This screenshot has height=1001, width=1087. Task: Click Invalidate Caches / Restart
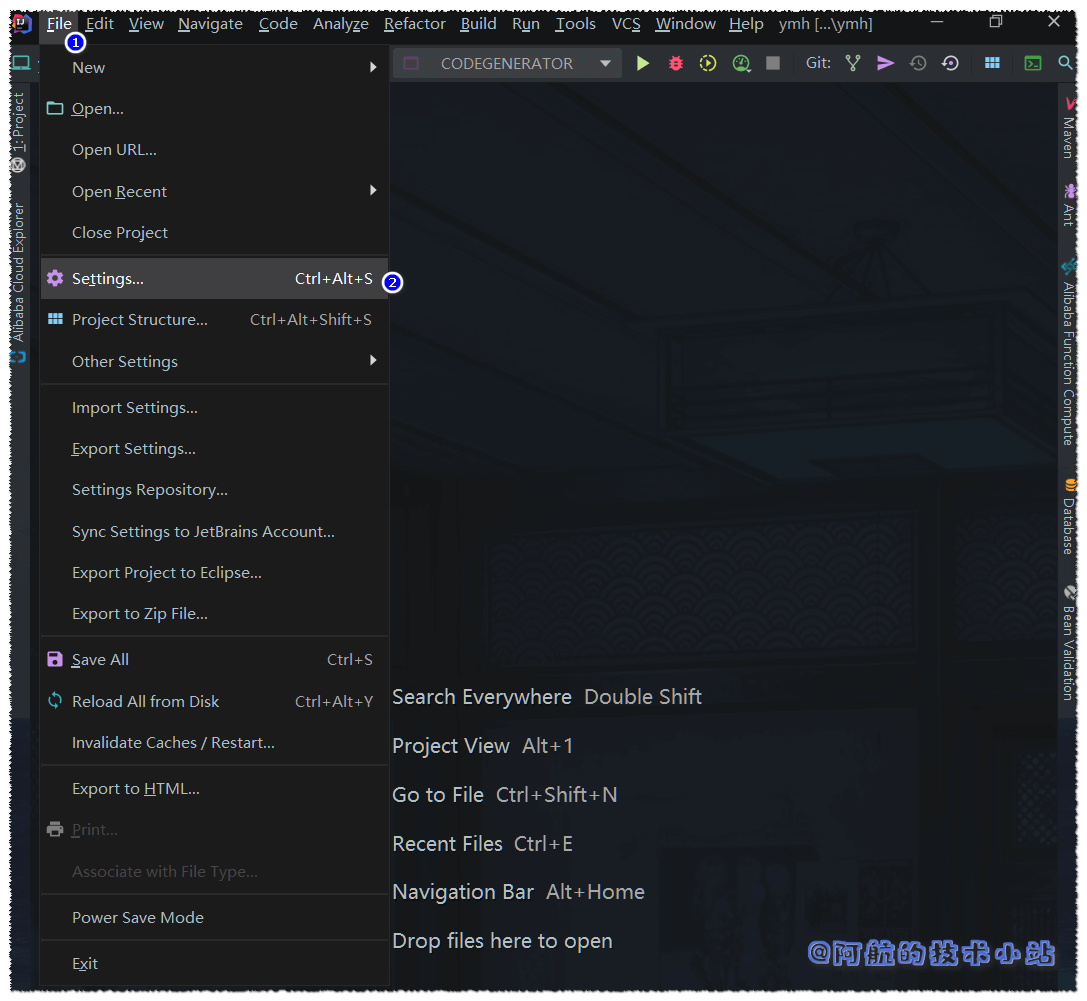tap(172, 742)
